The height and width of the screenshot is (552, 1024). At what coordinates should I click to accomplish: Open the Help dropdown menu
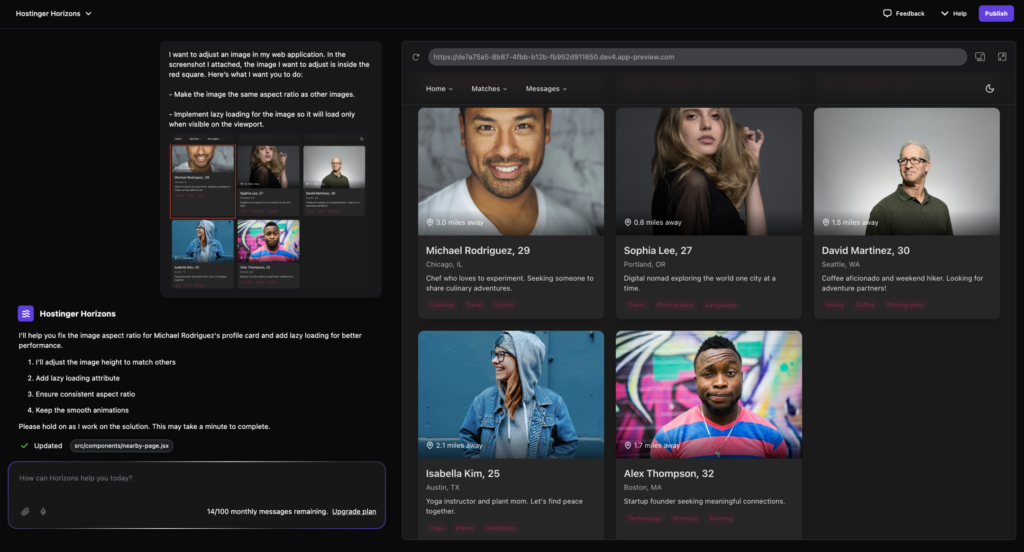click(x=953, y=14)
